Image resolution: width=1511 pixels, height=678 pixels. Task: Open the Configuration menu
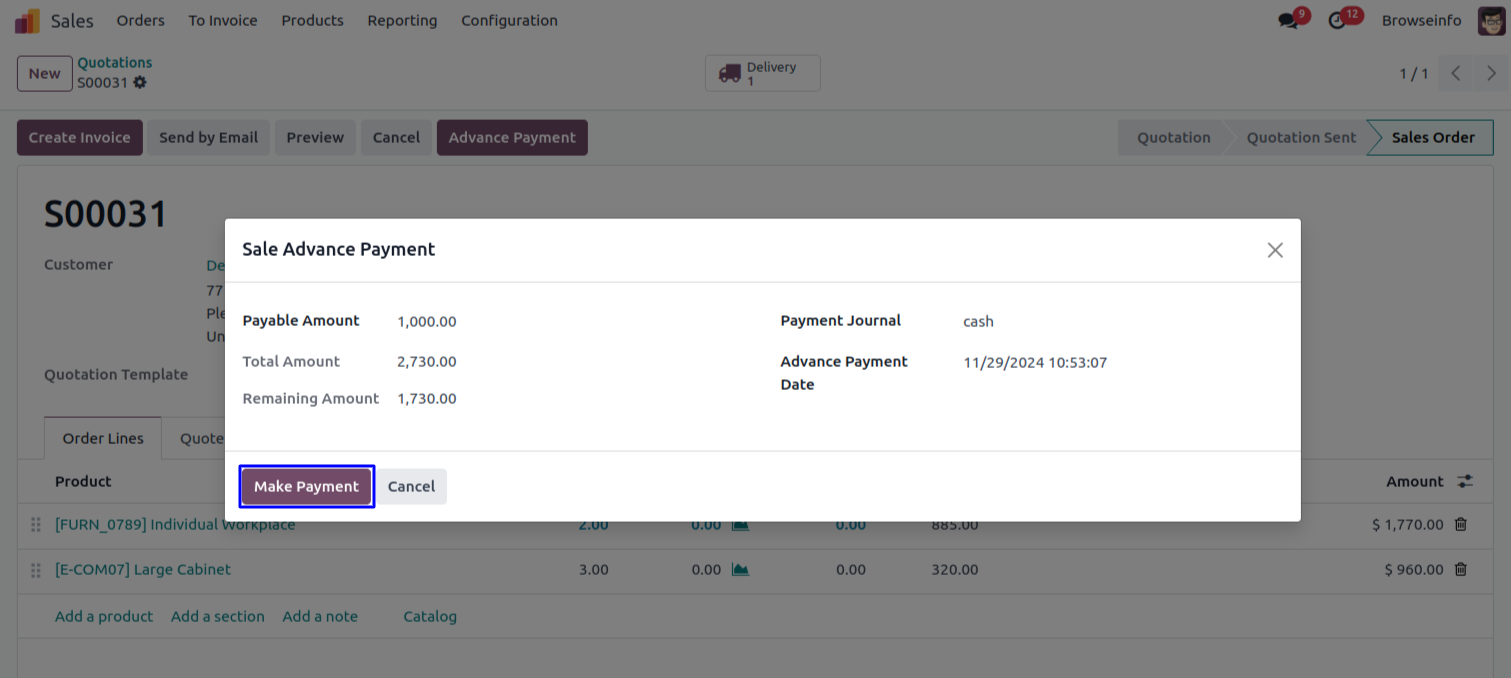509,21
